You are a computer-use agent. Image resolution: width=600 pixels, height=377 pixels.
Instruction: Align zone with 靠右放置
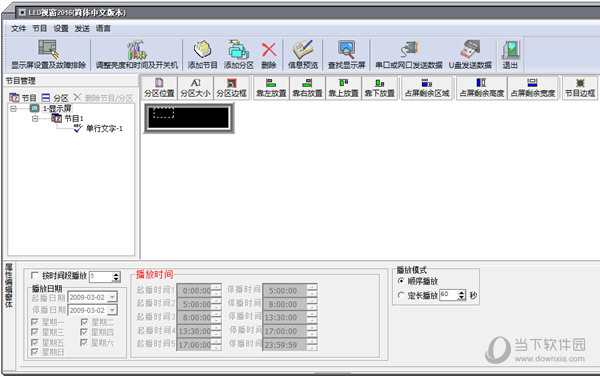pyautogui.click(x=307, y=88)
